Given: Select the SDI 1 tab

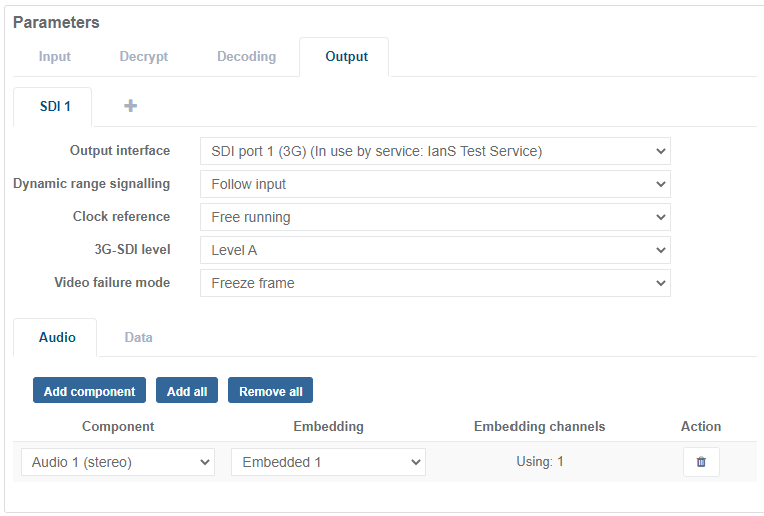Looking at the screenshot, I should click(x=55, y=106).
